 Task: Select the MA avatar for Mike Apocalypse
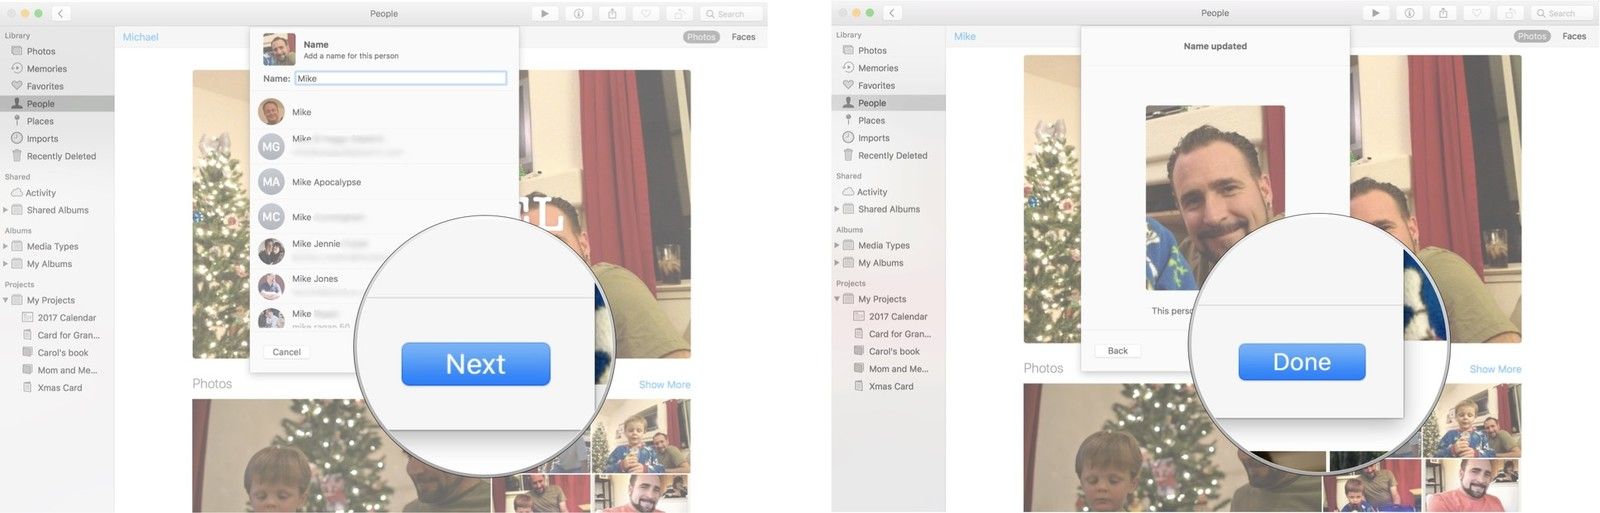click(271, 182)
